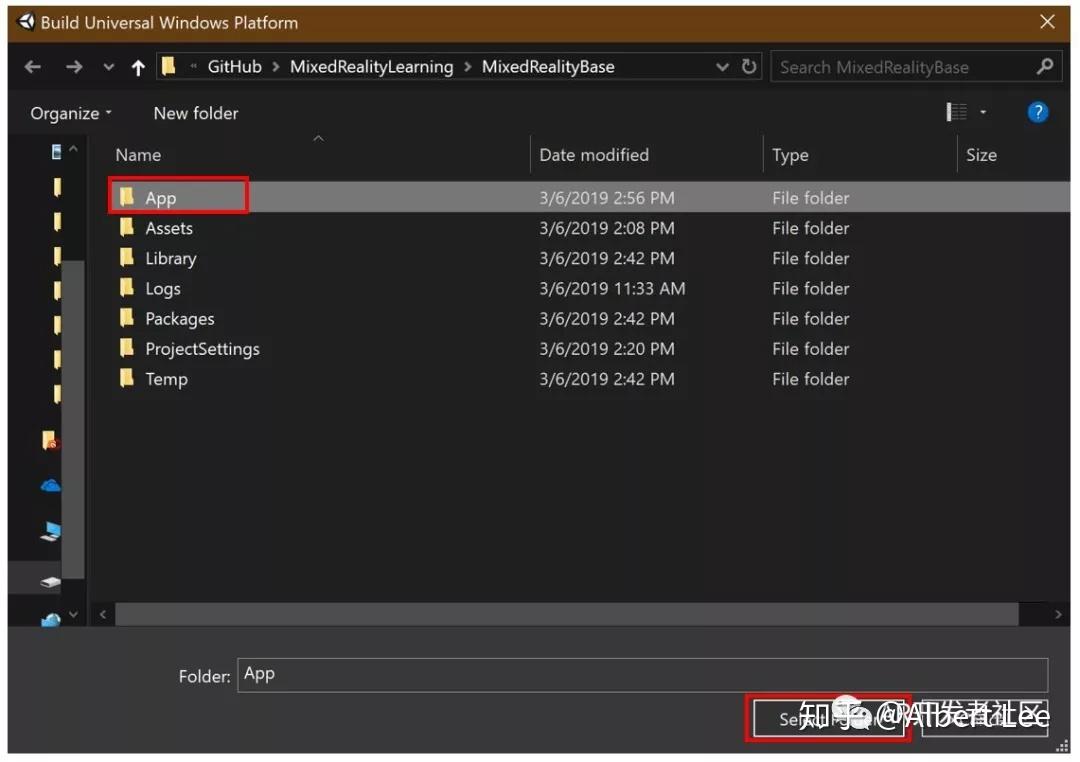The image size is (1080, 762).
Task: Open help with the question mark
Action: coord(1037,112)
